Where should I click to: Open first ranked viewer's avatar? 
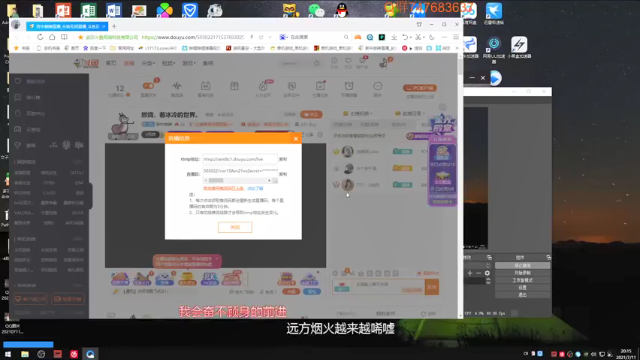[348, 151]
